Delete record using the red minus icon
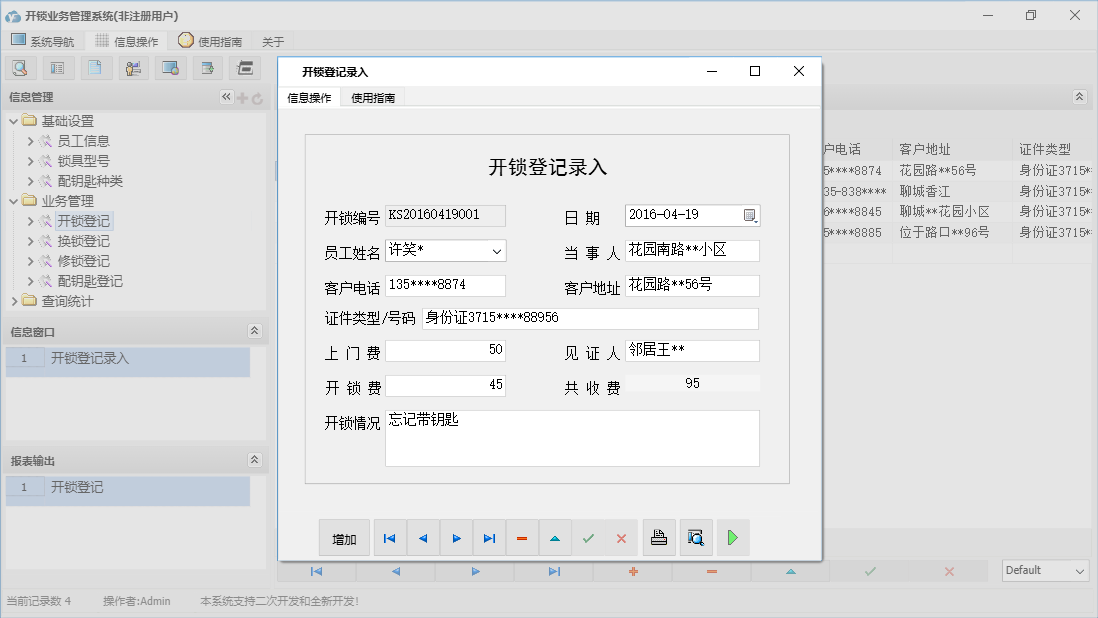 pyautogui.click(x=521, y=537)
